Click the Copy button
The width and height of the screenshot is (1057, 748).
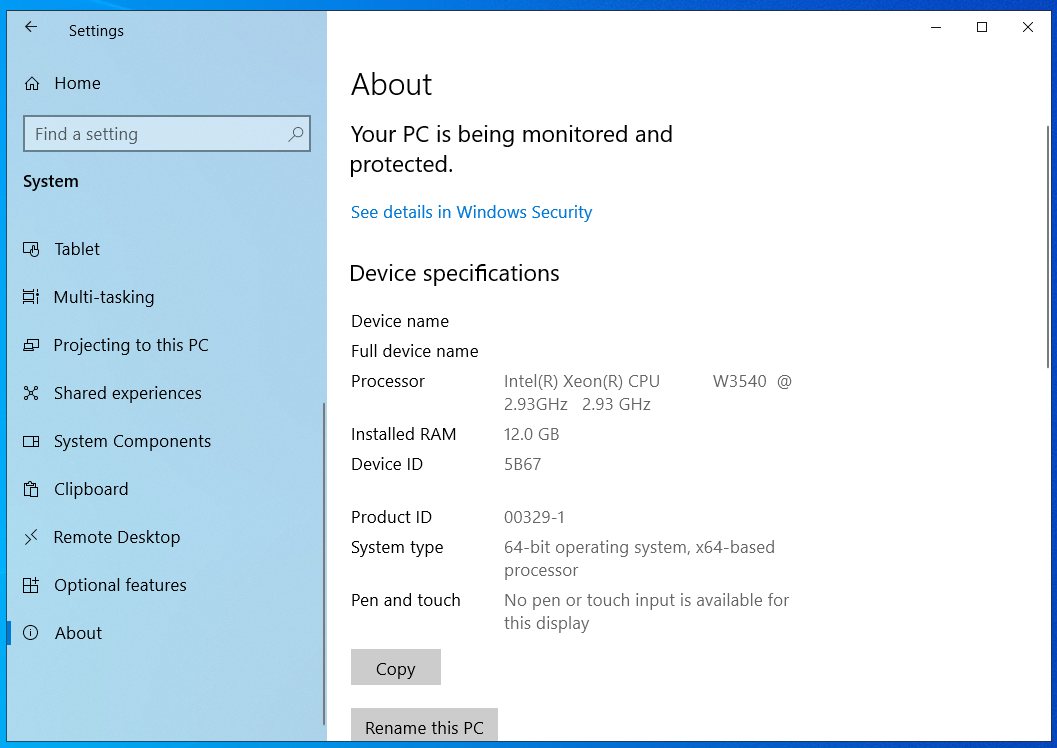pyautogui.click(x=396, y=667)
